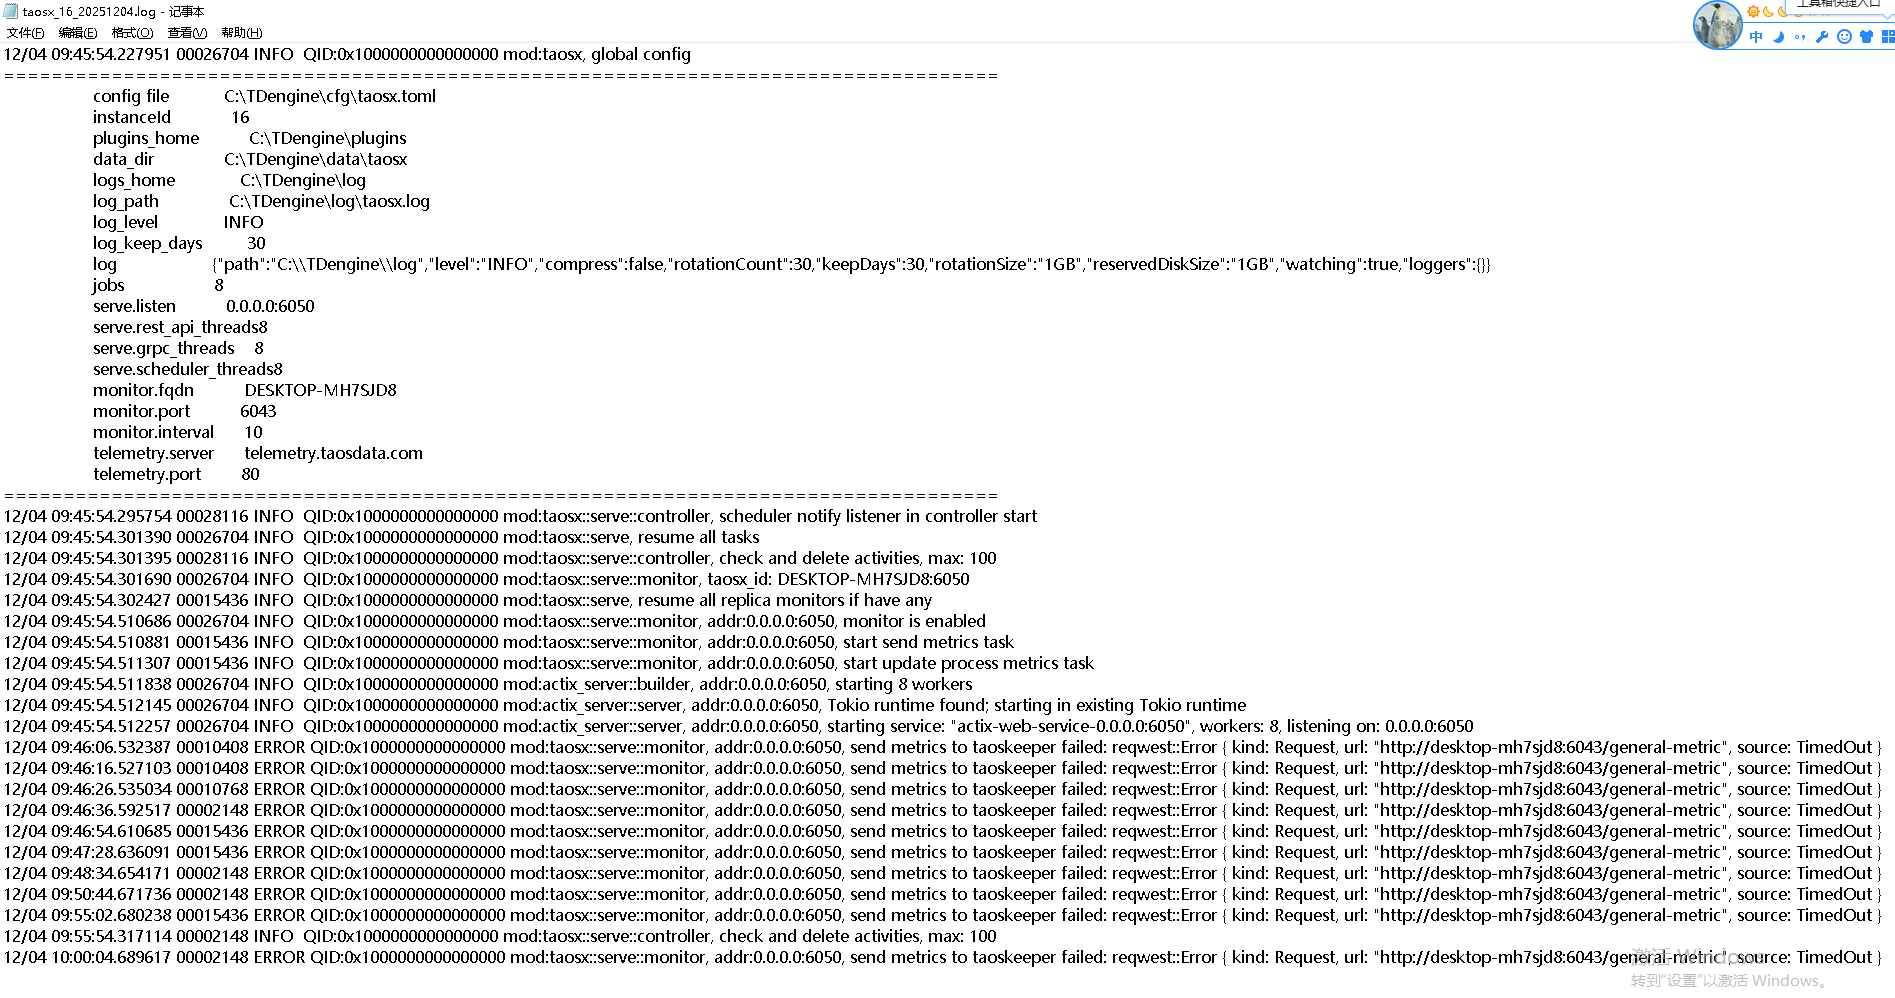Click the first yellow moon icon beside the sun
This screenshot has height=998, width=1895.
(x=1768, y=12)
